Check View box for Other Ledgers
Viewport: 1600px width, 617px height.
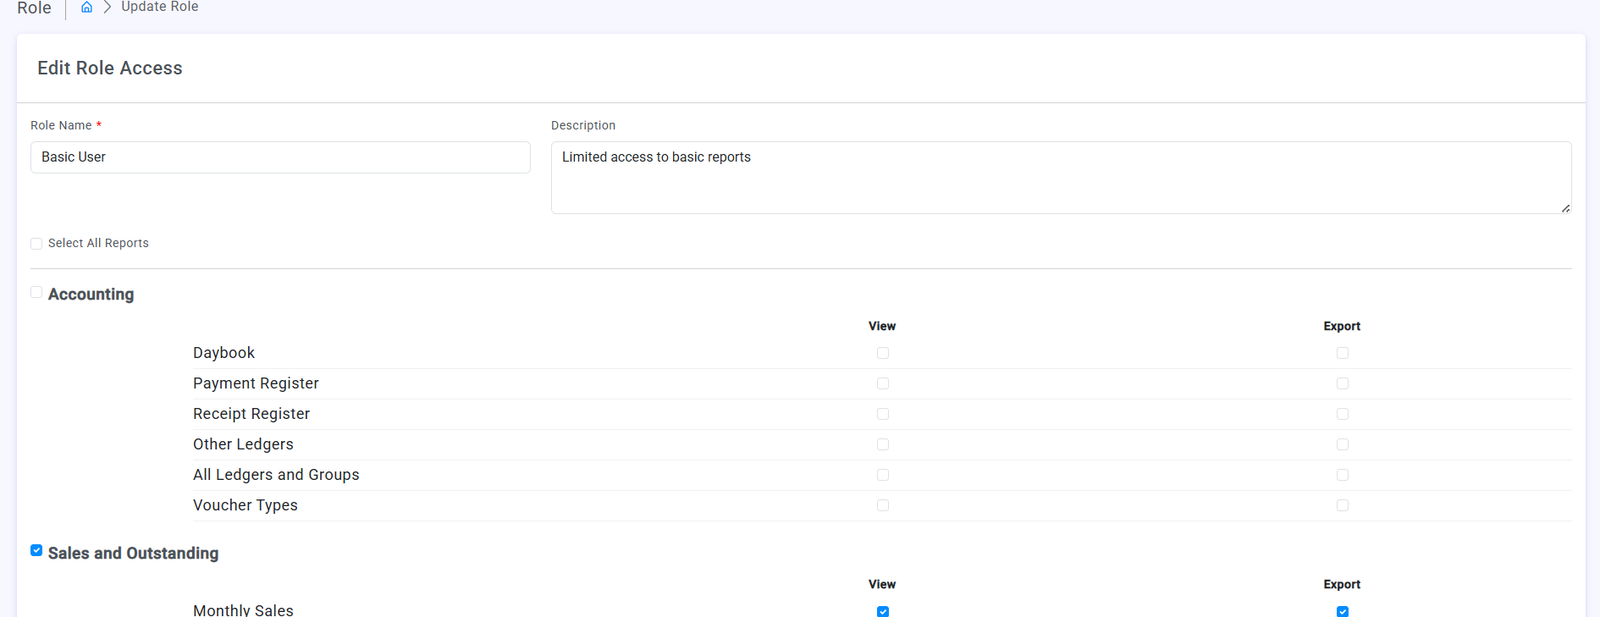[883, 445]
